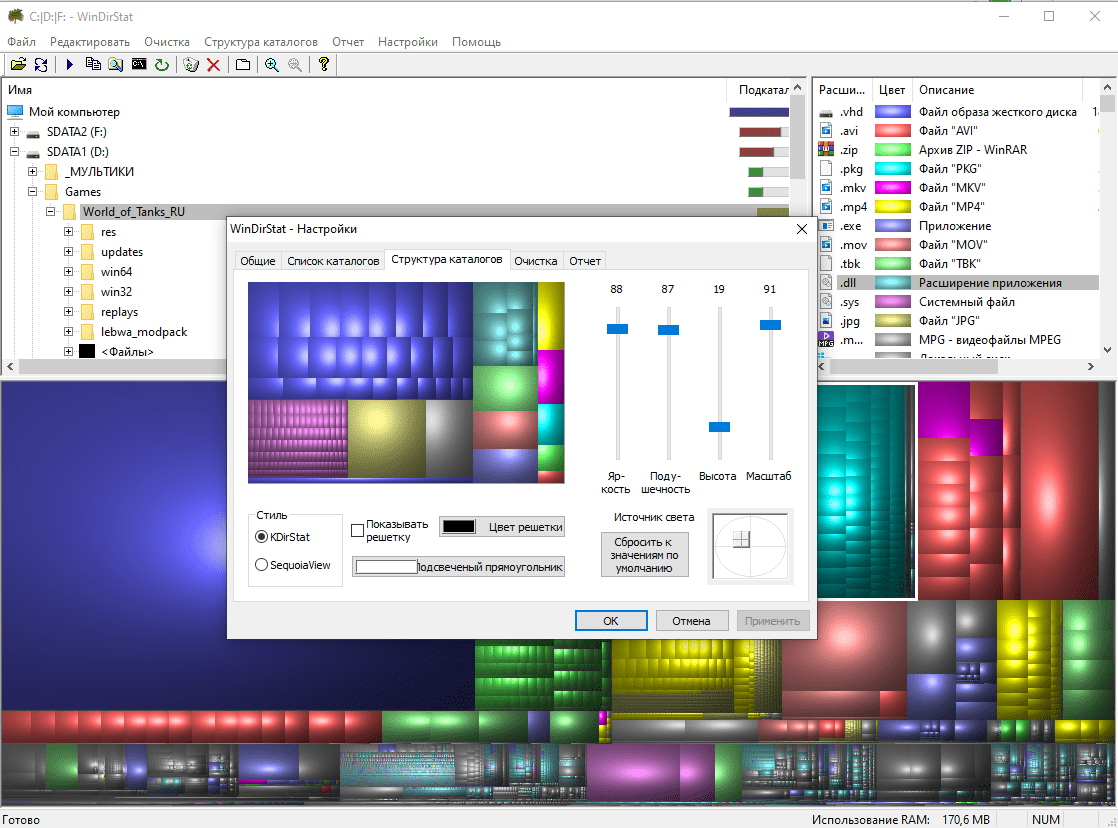This screenshot has height=828, width=1118.
Task: Expand the _МУЛЬТИКИ folder in the tree
Action: [x=33, y=172]
